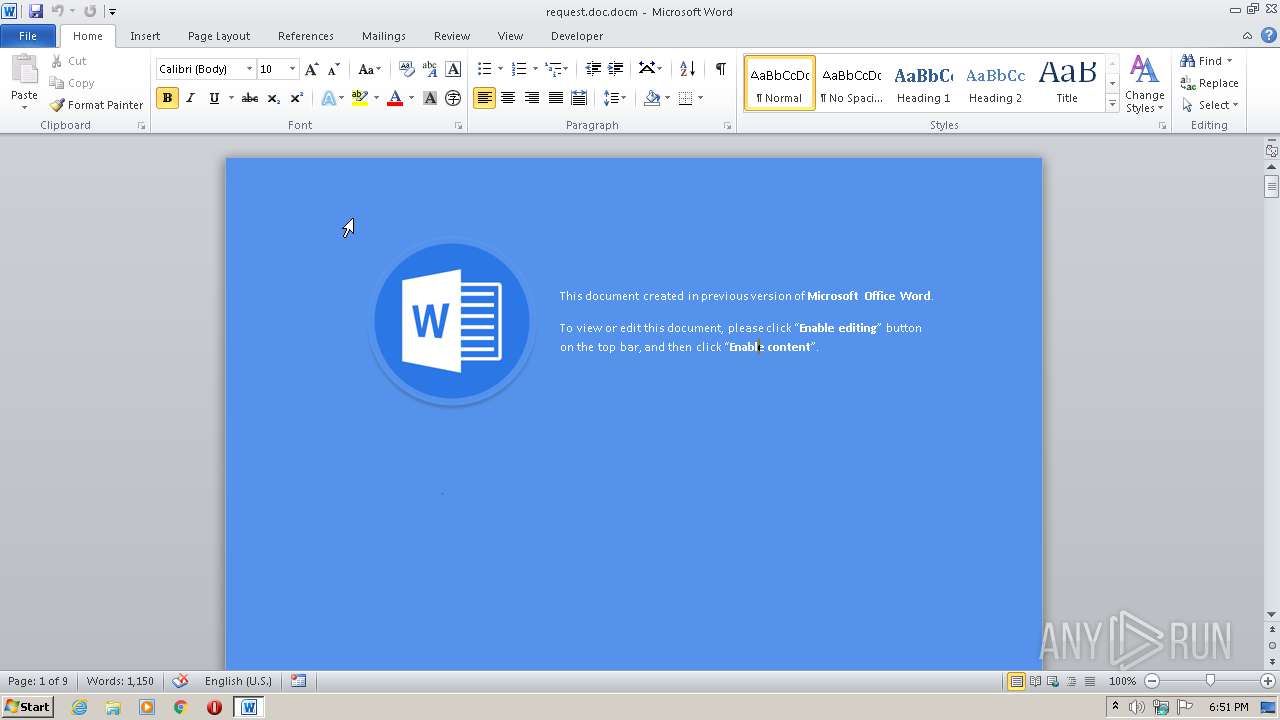Grow font size with the larger A icon

point(312,69)
